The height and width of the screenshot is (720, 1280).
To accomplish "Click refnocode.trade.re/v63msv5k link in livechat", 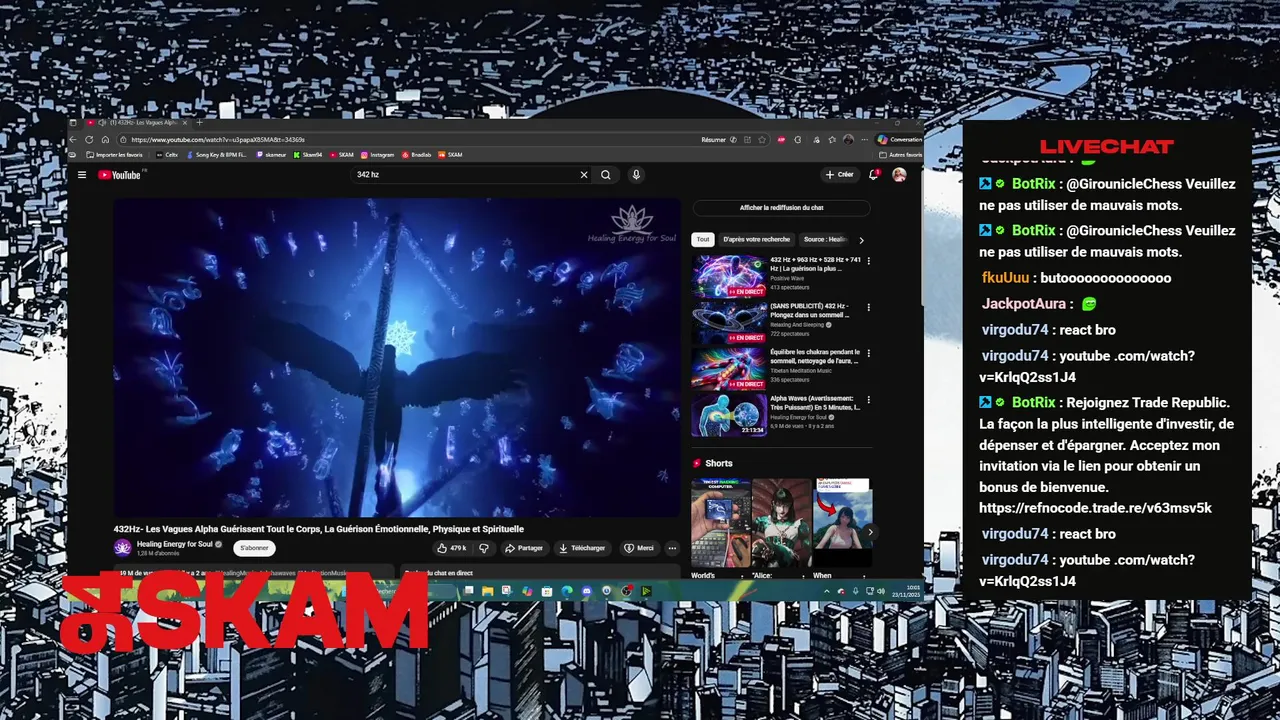I will 1095,508.
